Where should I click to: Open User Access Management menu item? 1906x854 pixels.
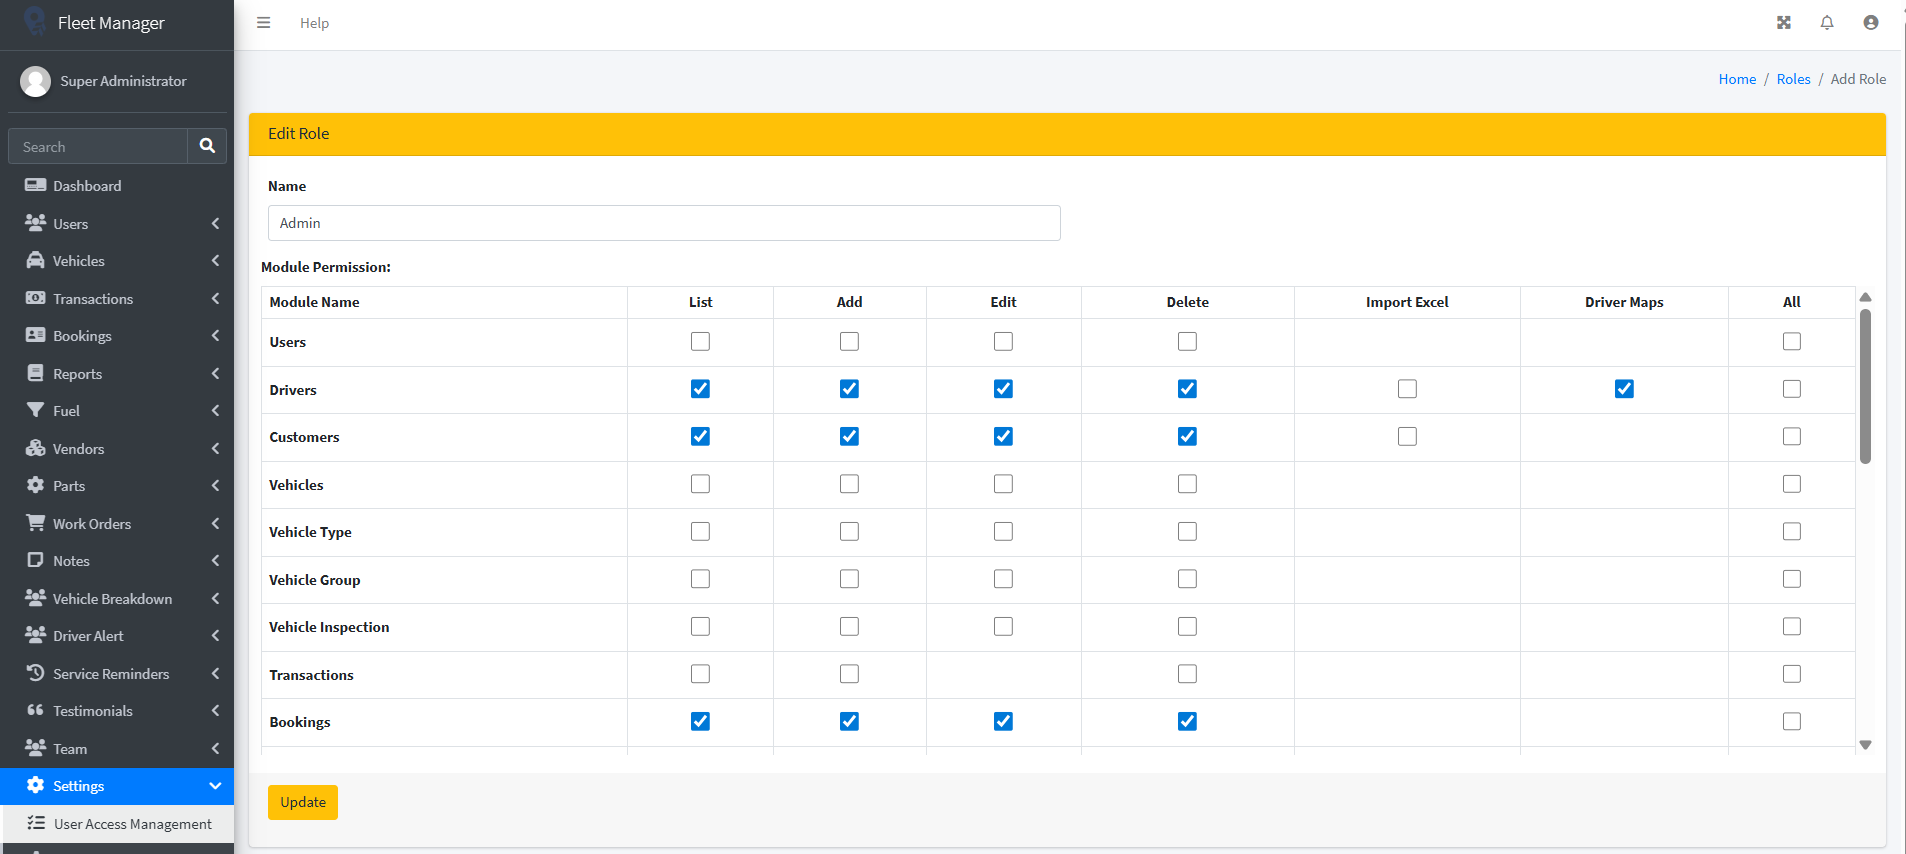point(132,824)
